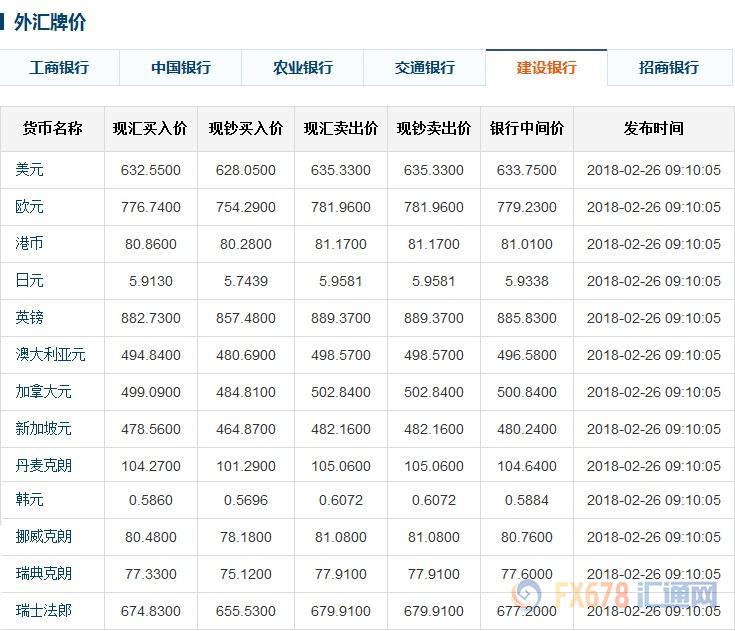
Task: Select the 英镑 银行中间价 value 885.8300
Action: [526, 318]
